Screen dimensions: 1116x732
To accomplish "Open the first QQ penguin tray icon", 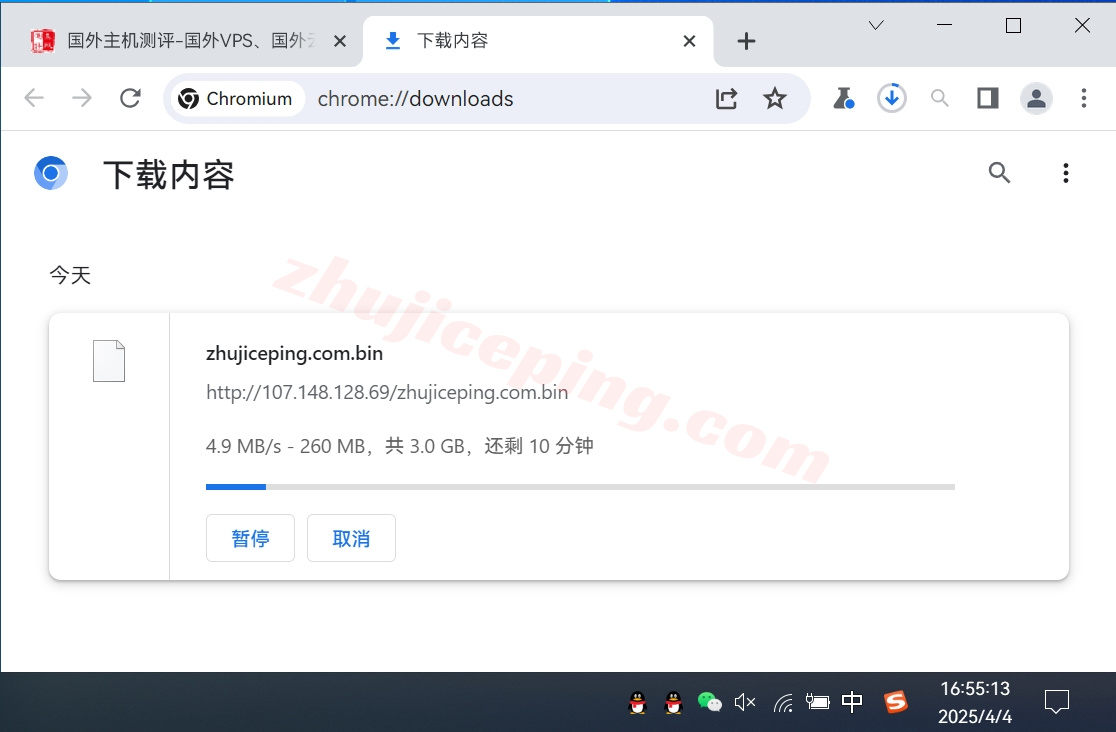I will [638, 703].
